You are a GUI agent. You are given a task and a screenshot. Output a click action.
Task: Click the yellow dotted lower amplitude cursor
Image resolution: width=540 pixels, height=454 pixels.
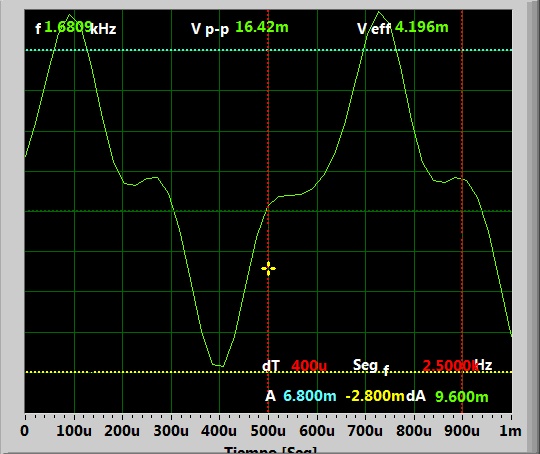pos(268,372)
